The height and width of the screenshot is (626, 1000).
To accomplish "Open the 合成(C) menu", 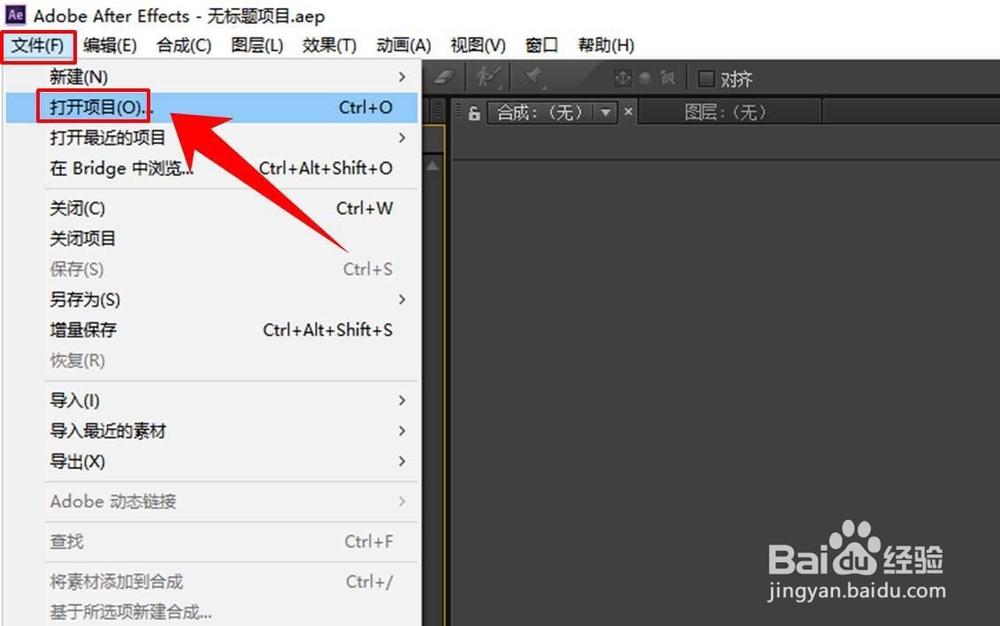I will pyautogui.click(x=184, y=45).
